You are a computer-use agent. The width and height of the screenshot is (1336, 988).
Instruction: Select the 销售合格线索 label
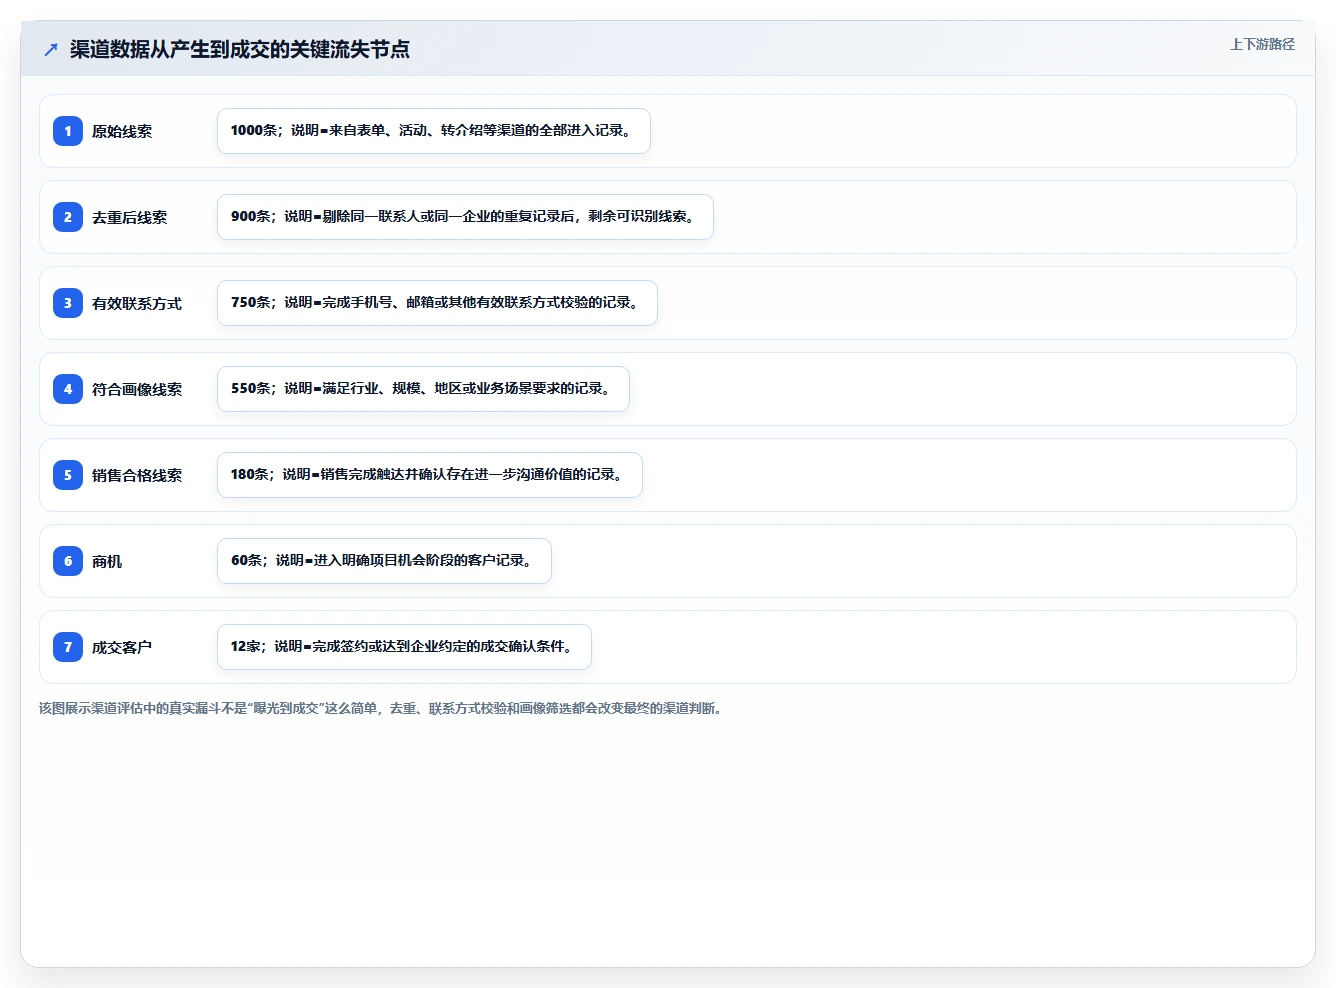pos(137,475)
